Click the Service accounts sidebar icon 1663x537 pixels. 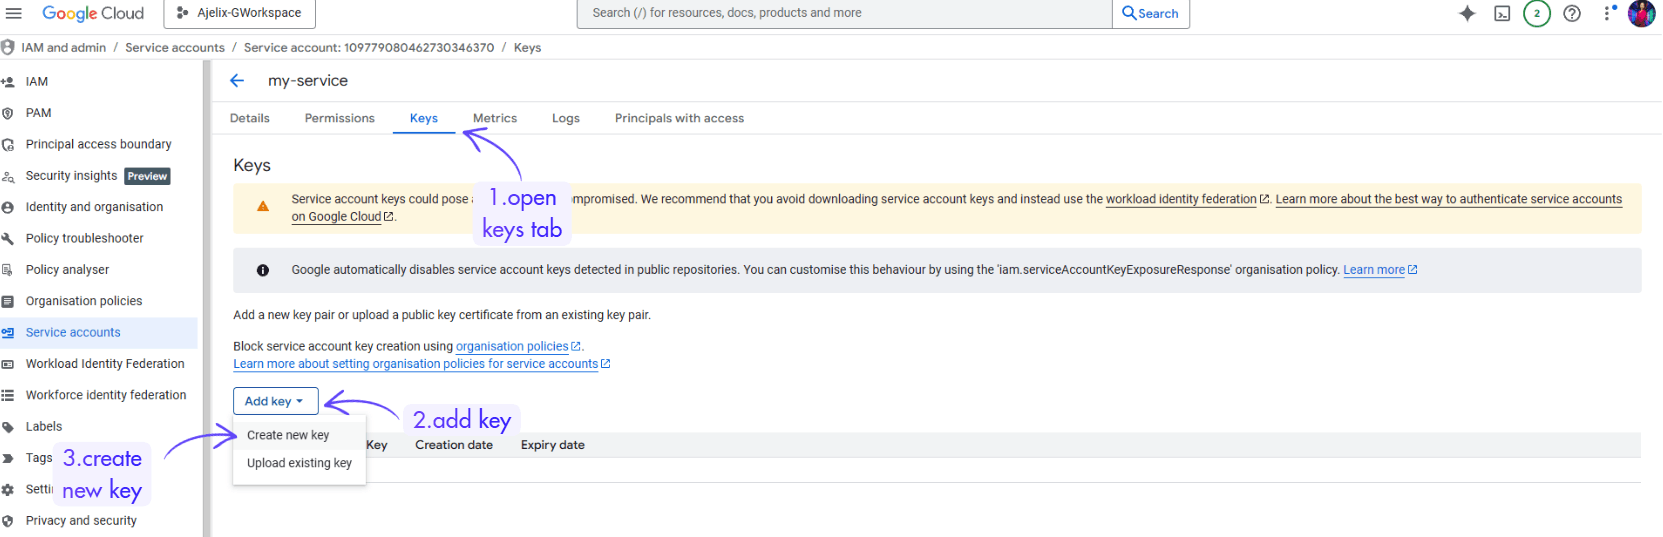[8, 333]
